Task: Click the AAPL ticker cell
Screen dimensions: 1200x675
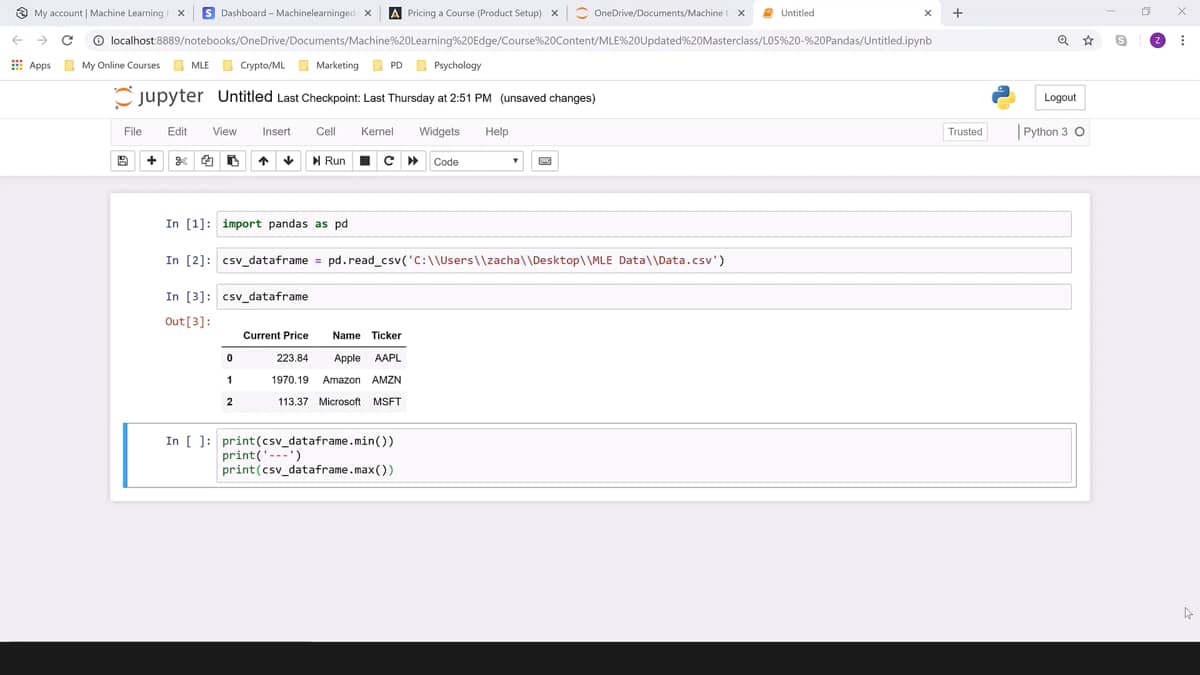Action: (388, 358)
